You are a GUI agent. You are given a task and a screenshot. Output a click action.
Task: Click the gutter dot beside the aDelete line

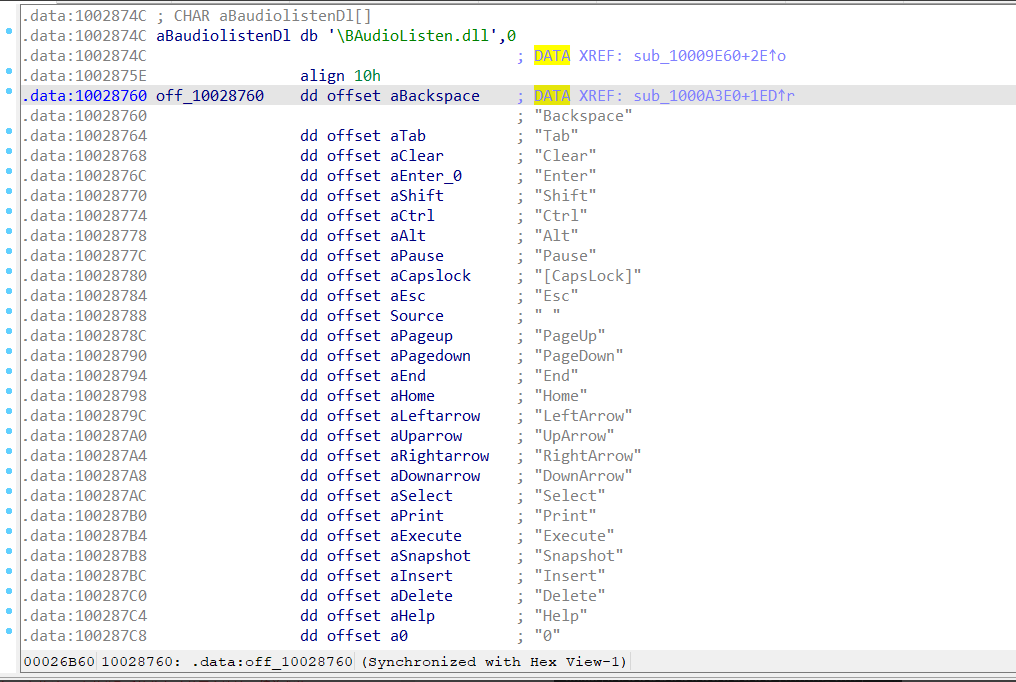click(x=9, y=593)
